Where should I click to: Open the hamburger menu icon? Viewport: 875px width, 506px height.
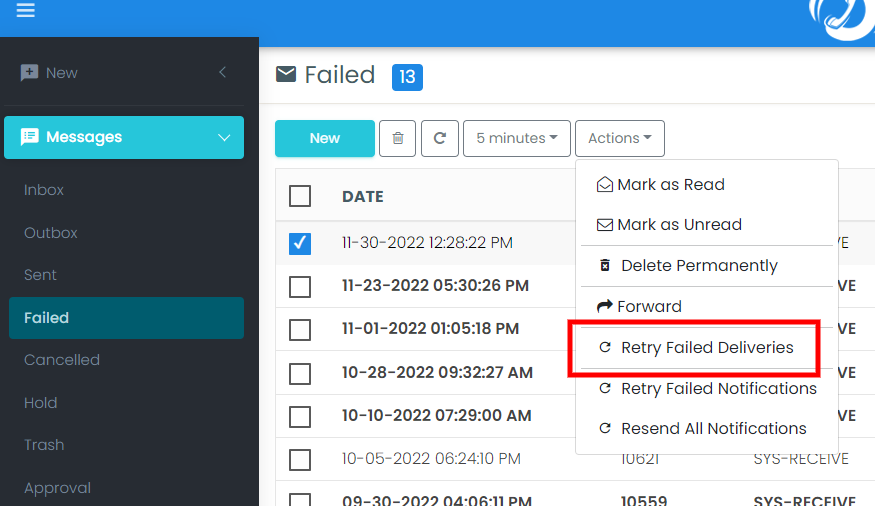pos(25,10)
